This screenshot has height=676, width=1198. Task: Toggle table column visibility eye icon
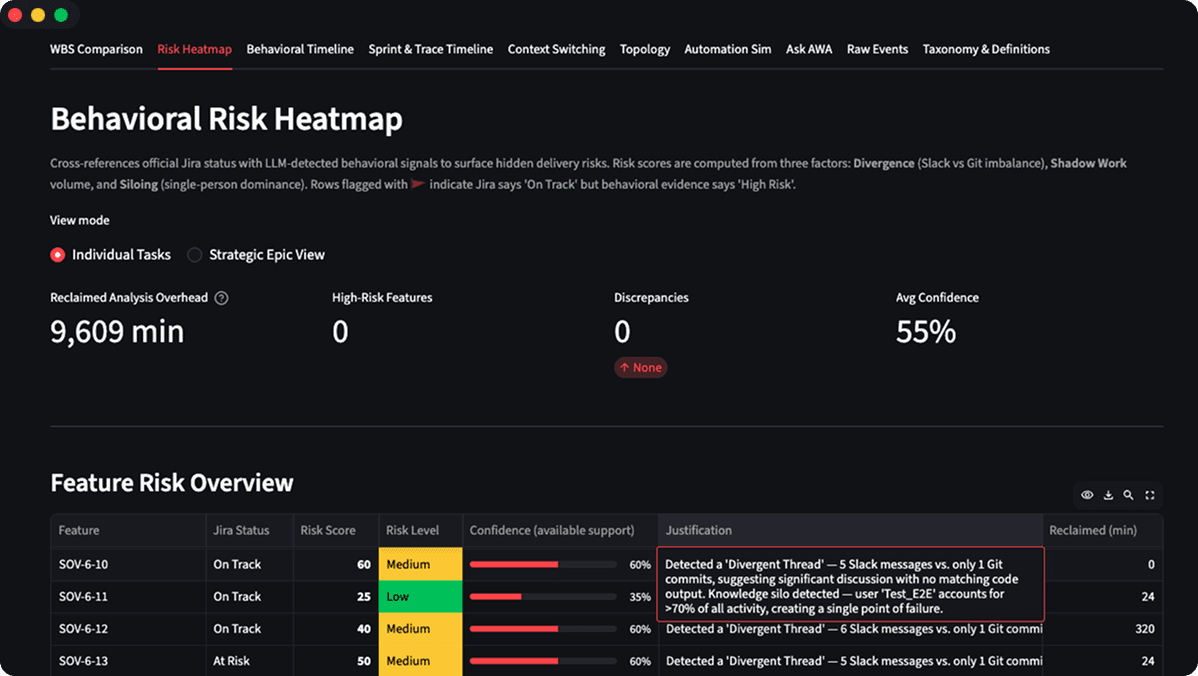(1086, 495)
